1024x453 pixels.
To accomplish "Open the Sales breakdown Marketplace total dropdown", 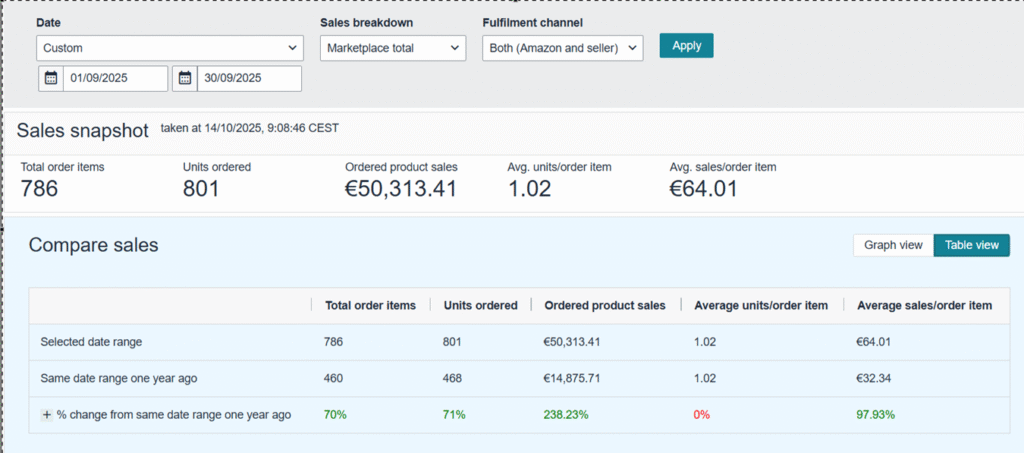I will pos(392,48).
